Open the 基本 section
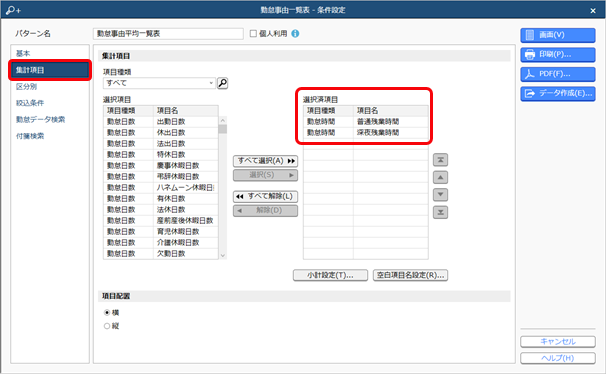 49,53
